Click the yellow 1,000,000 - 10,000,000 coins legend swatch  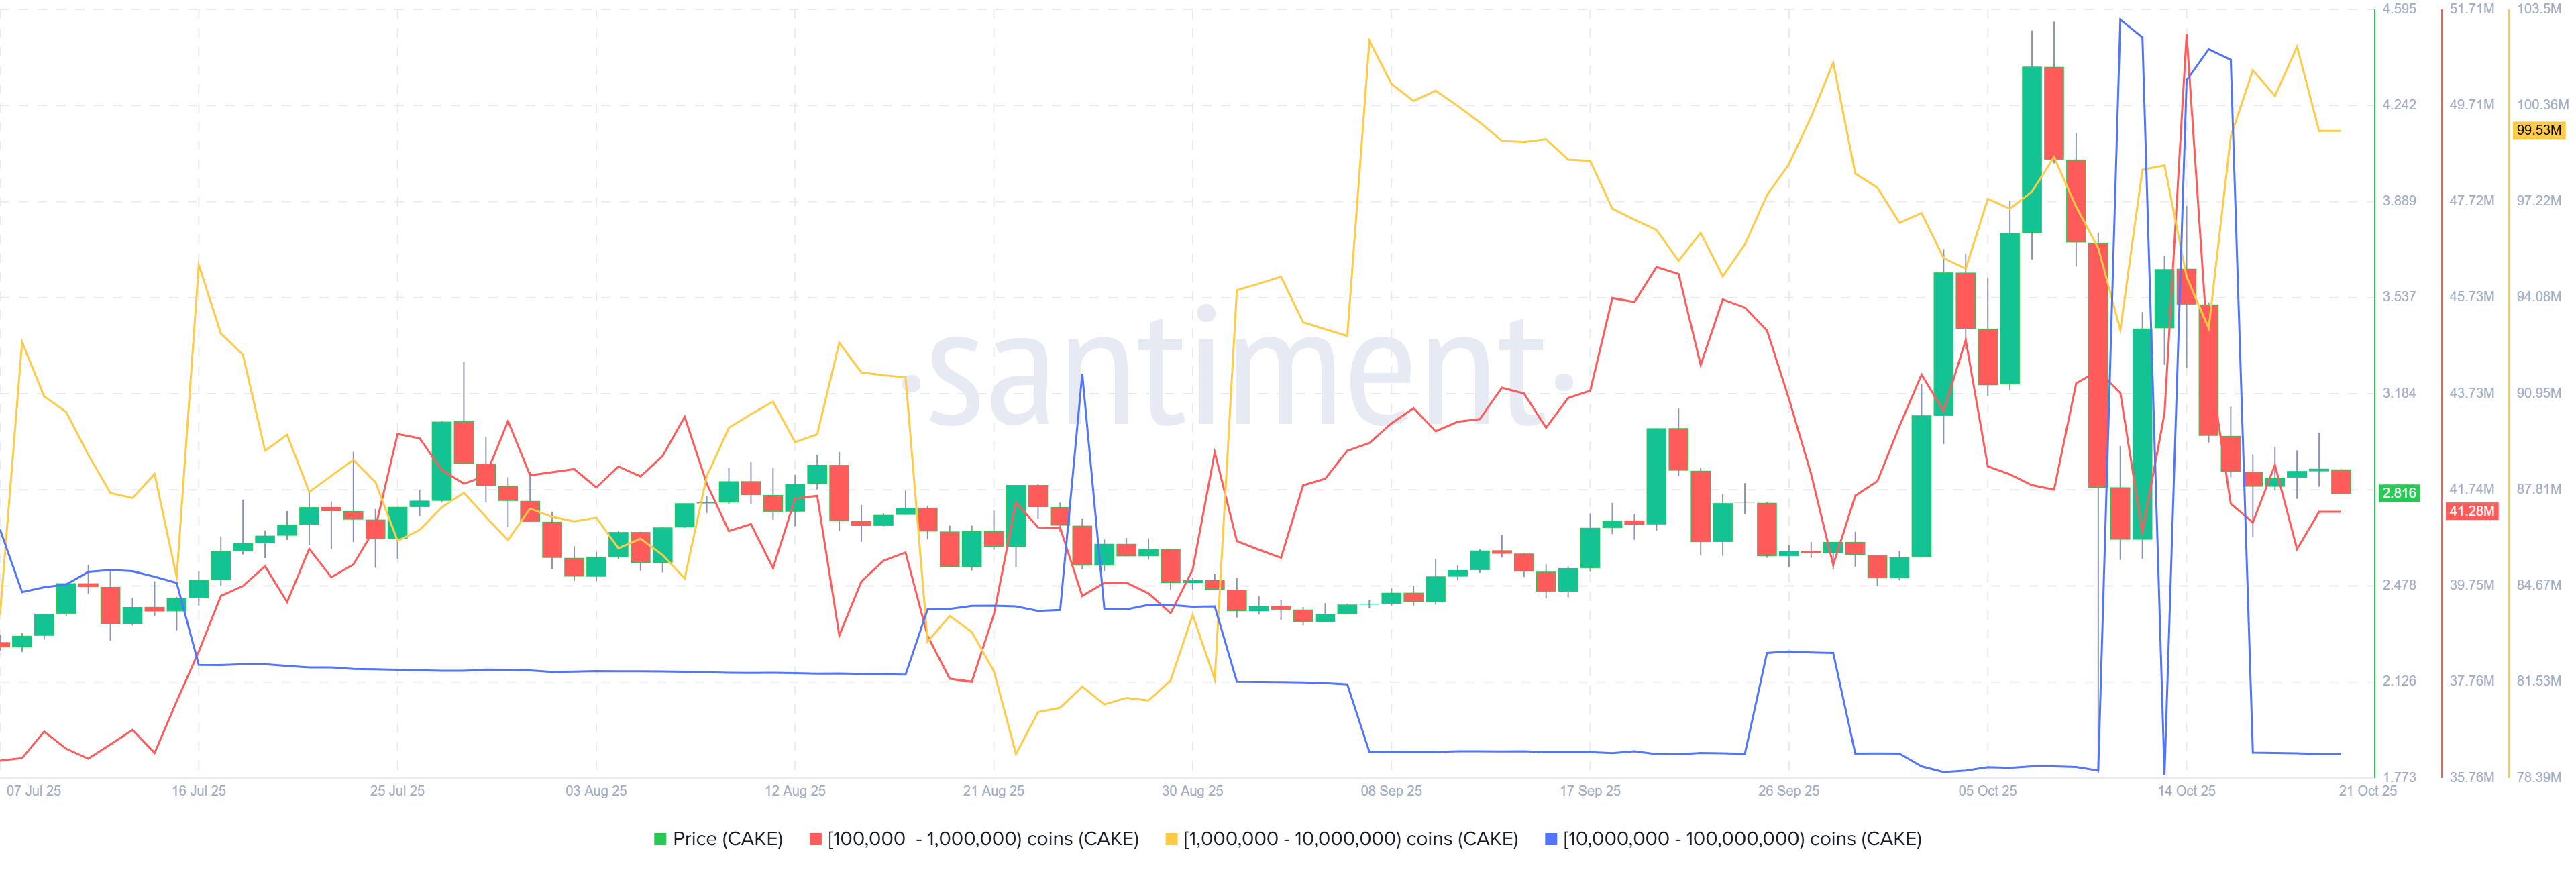tap(1171, 839)
